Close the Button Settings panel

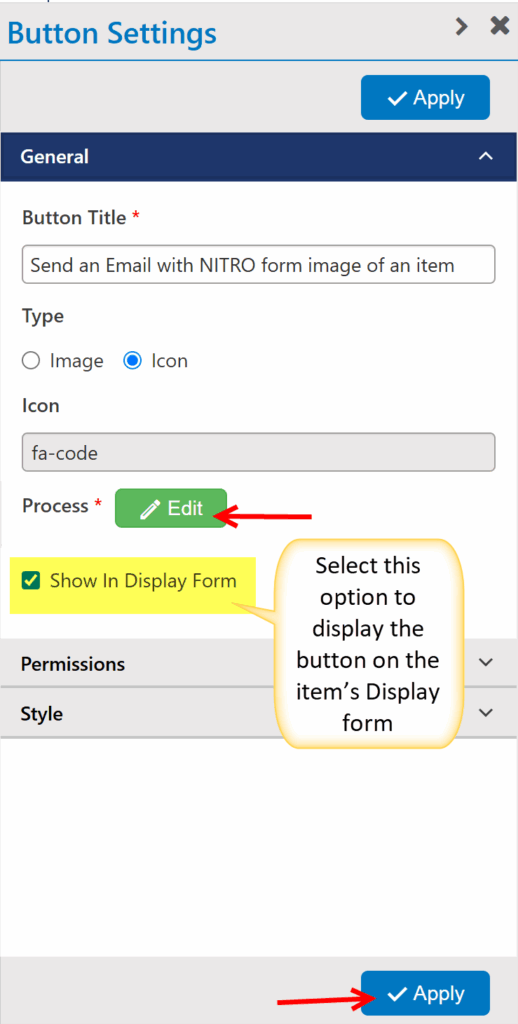coord(500,26)
